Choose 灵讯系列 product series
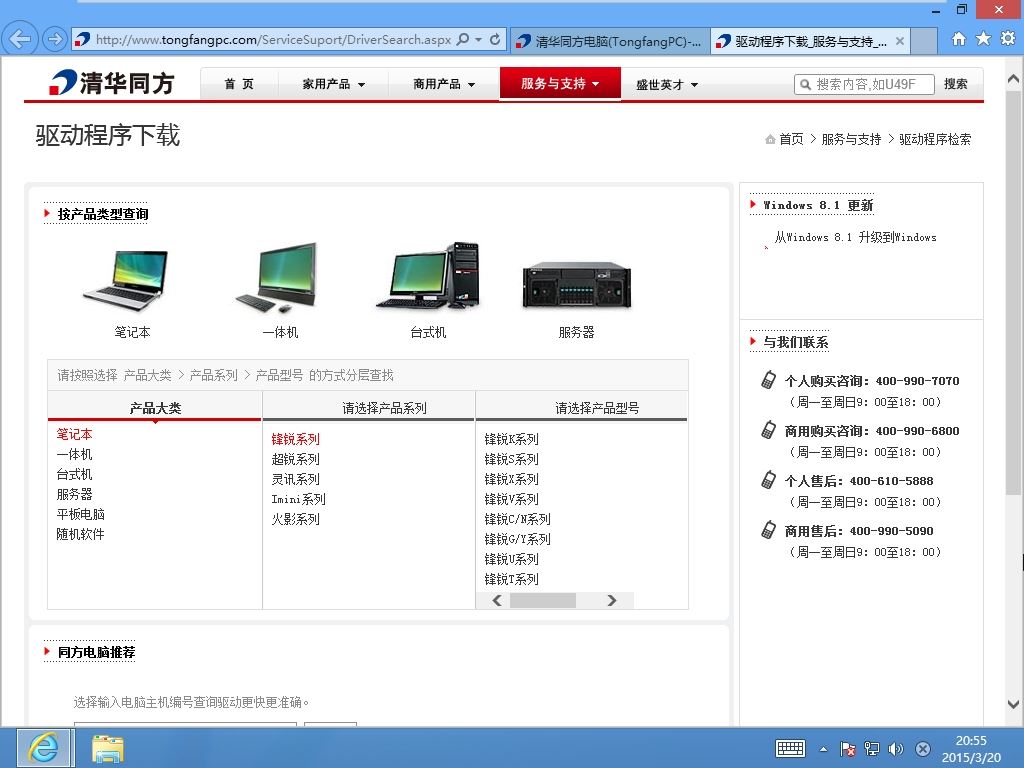1024x768 pixels. [296, 479]
